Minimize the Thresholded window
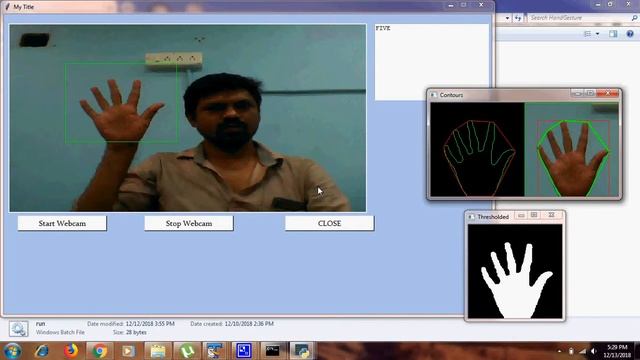The height and width of the screenshot is (360, 640). (521, 215)
